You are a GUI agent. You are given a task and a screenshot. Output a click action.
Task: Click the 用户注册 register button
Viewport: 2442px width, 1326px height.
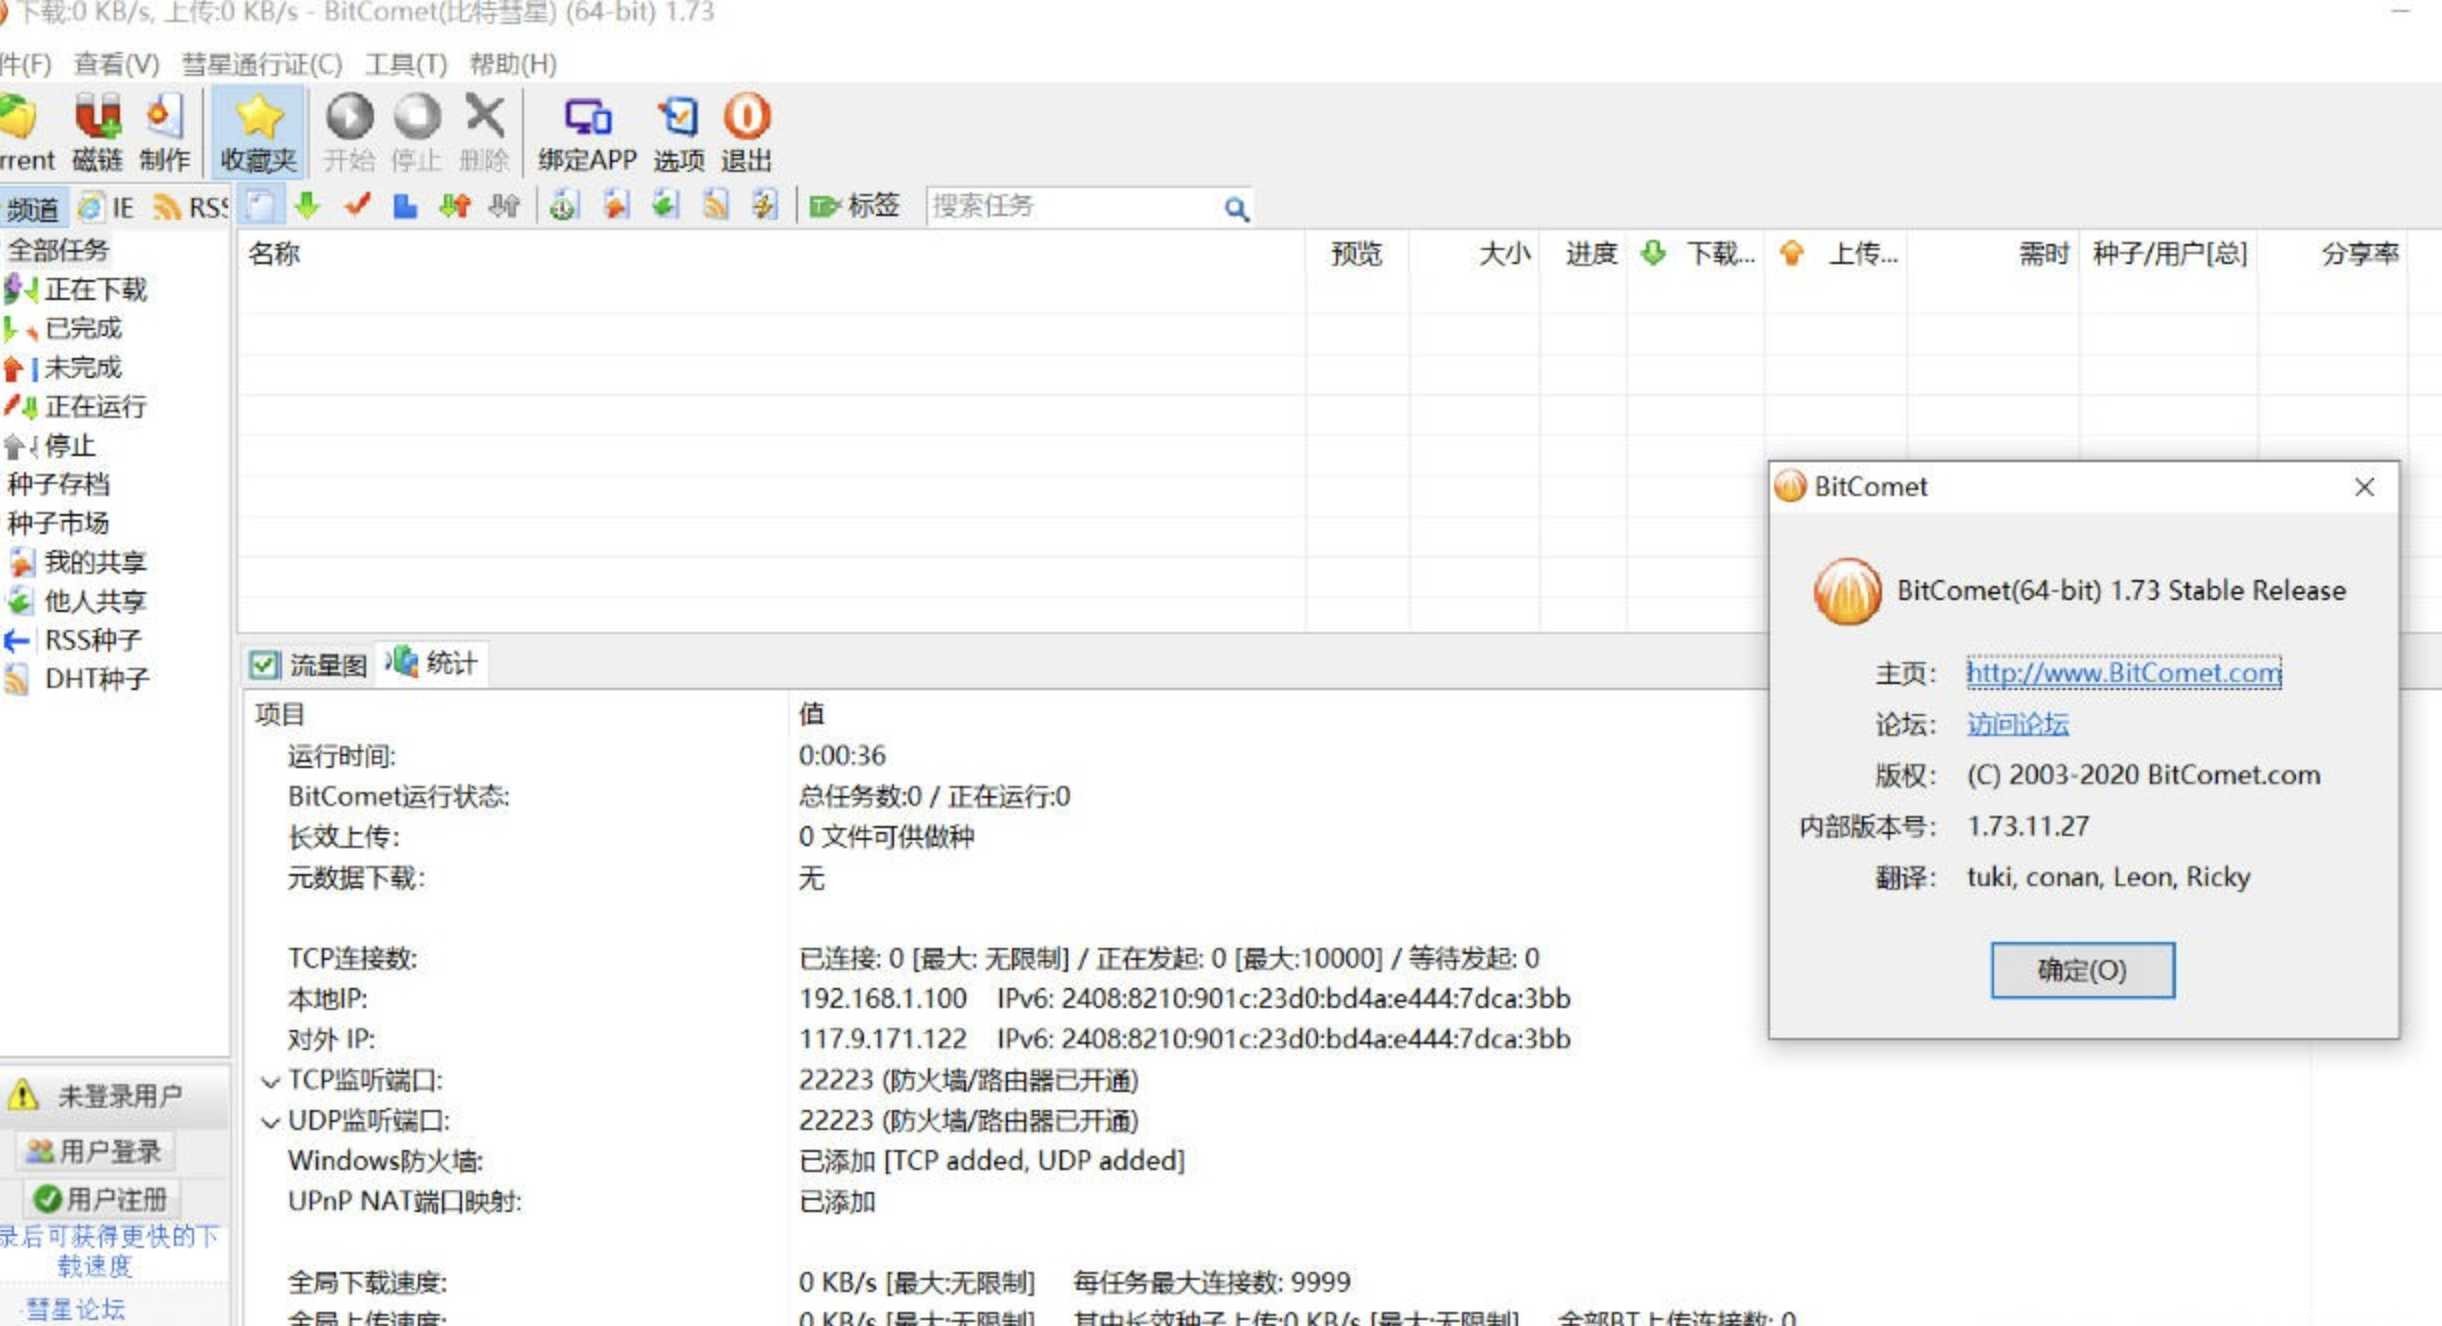point(99,1198)
